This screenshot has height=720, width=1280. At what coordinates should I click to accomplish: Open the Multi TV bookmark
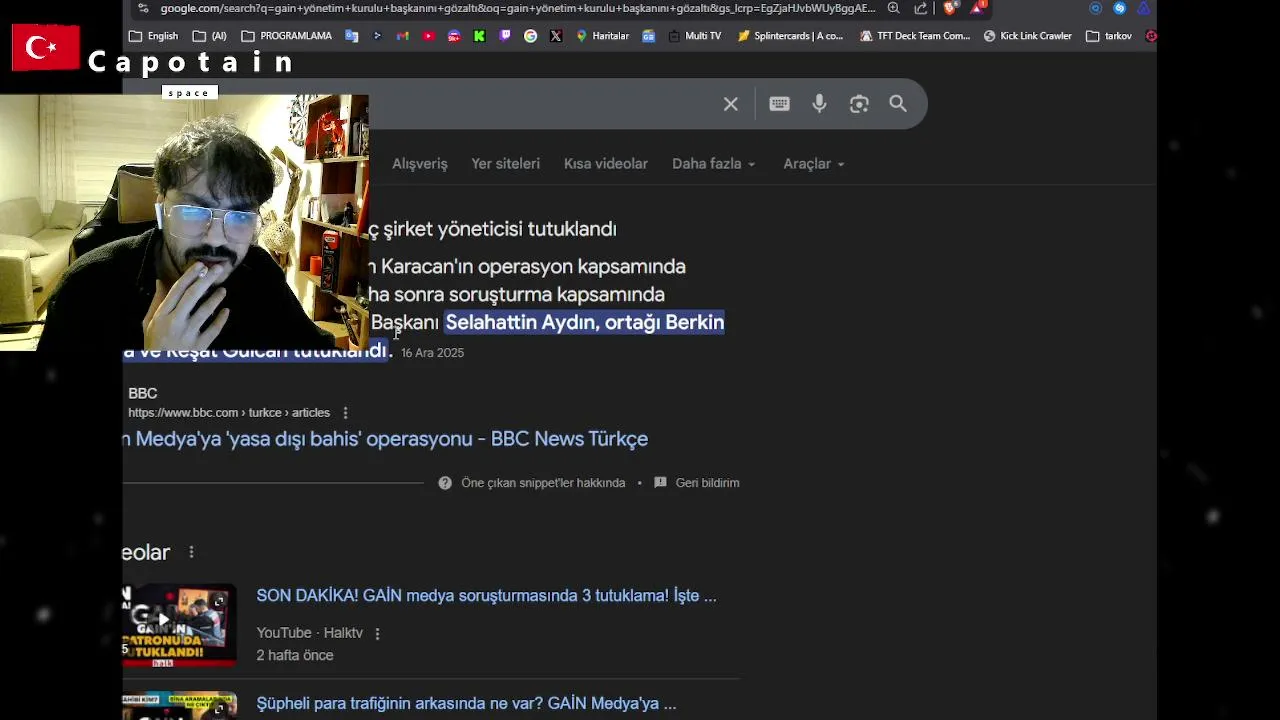pyautogui.click(x=694, y=36)
